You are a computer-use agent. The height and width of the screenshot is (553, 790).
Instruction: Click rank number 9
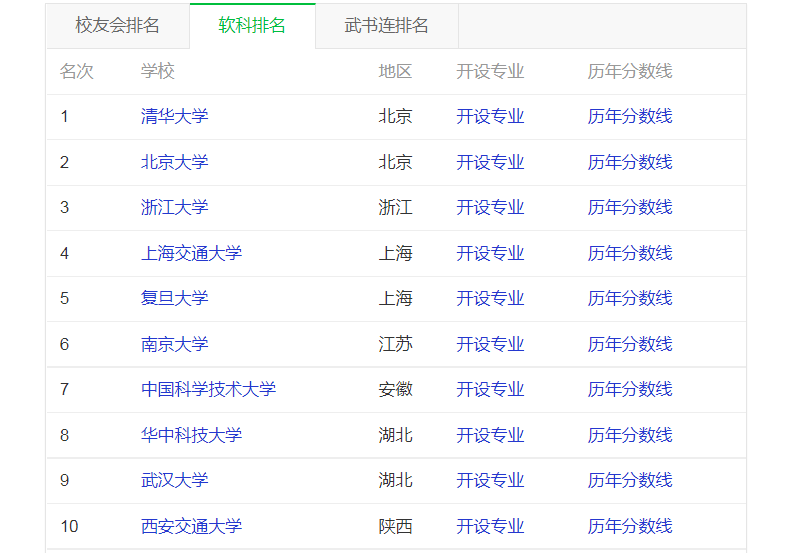point(64,481)
